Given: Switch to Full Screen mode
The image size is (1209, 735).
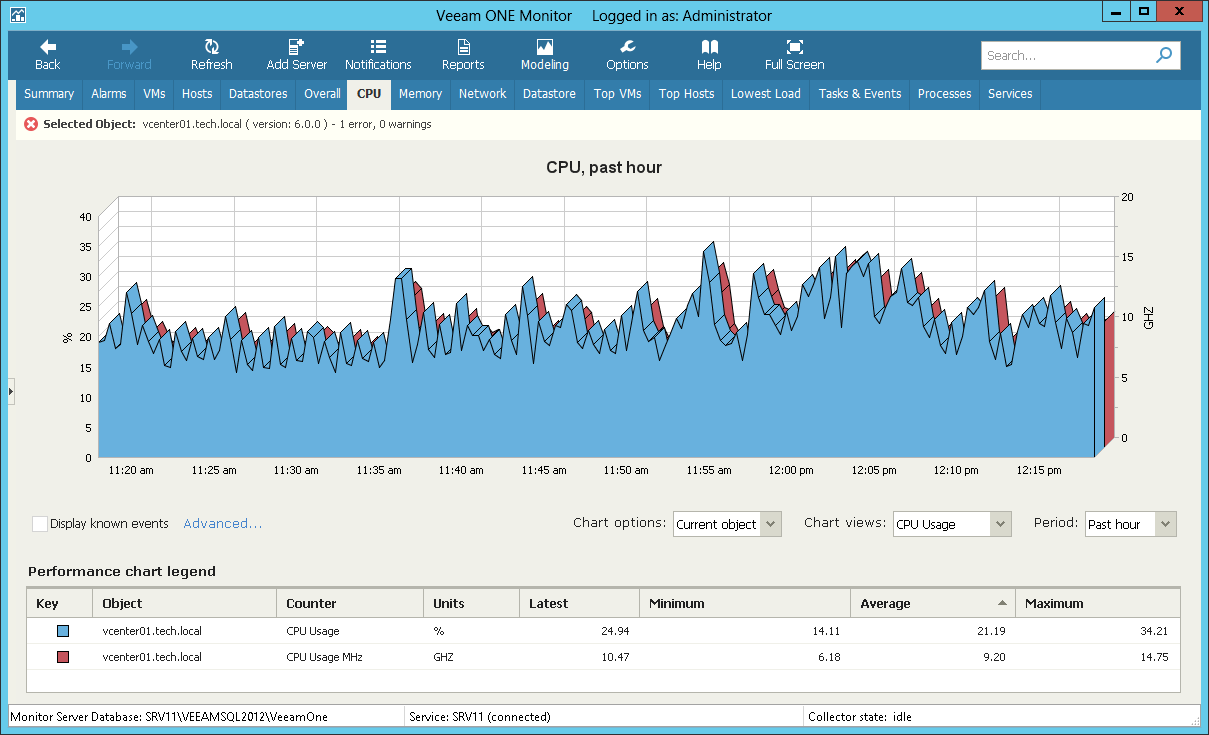Looking at the screenshot, I should click(794, 55).
